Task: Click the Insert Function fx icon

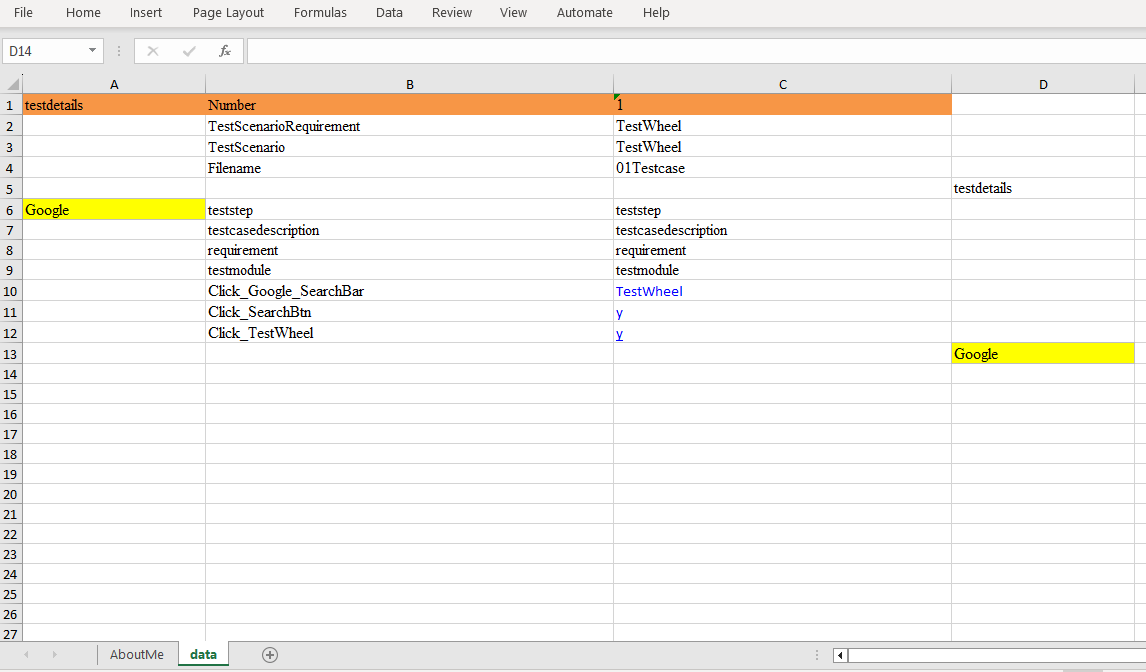Action: (x=225, y=51)
